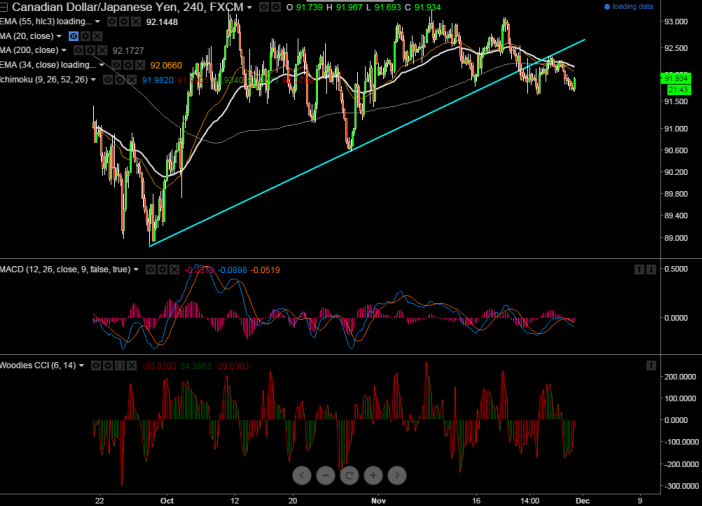Expand the MA (200, close) dropdown arrow
The height and width of the screenshot is (506, 702).
tap(64, 50)
